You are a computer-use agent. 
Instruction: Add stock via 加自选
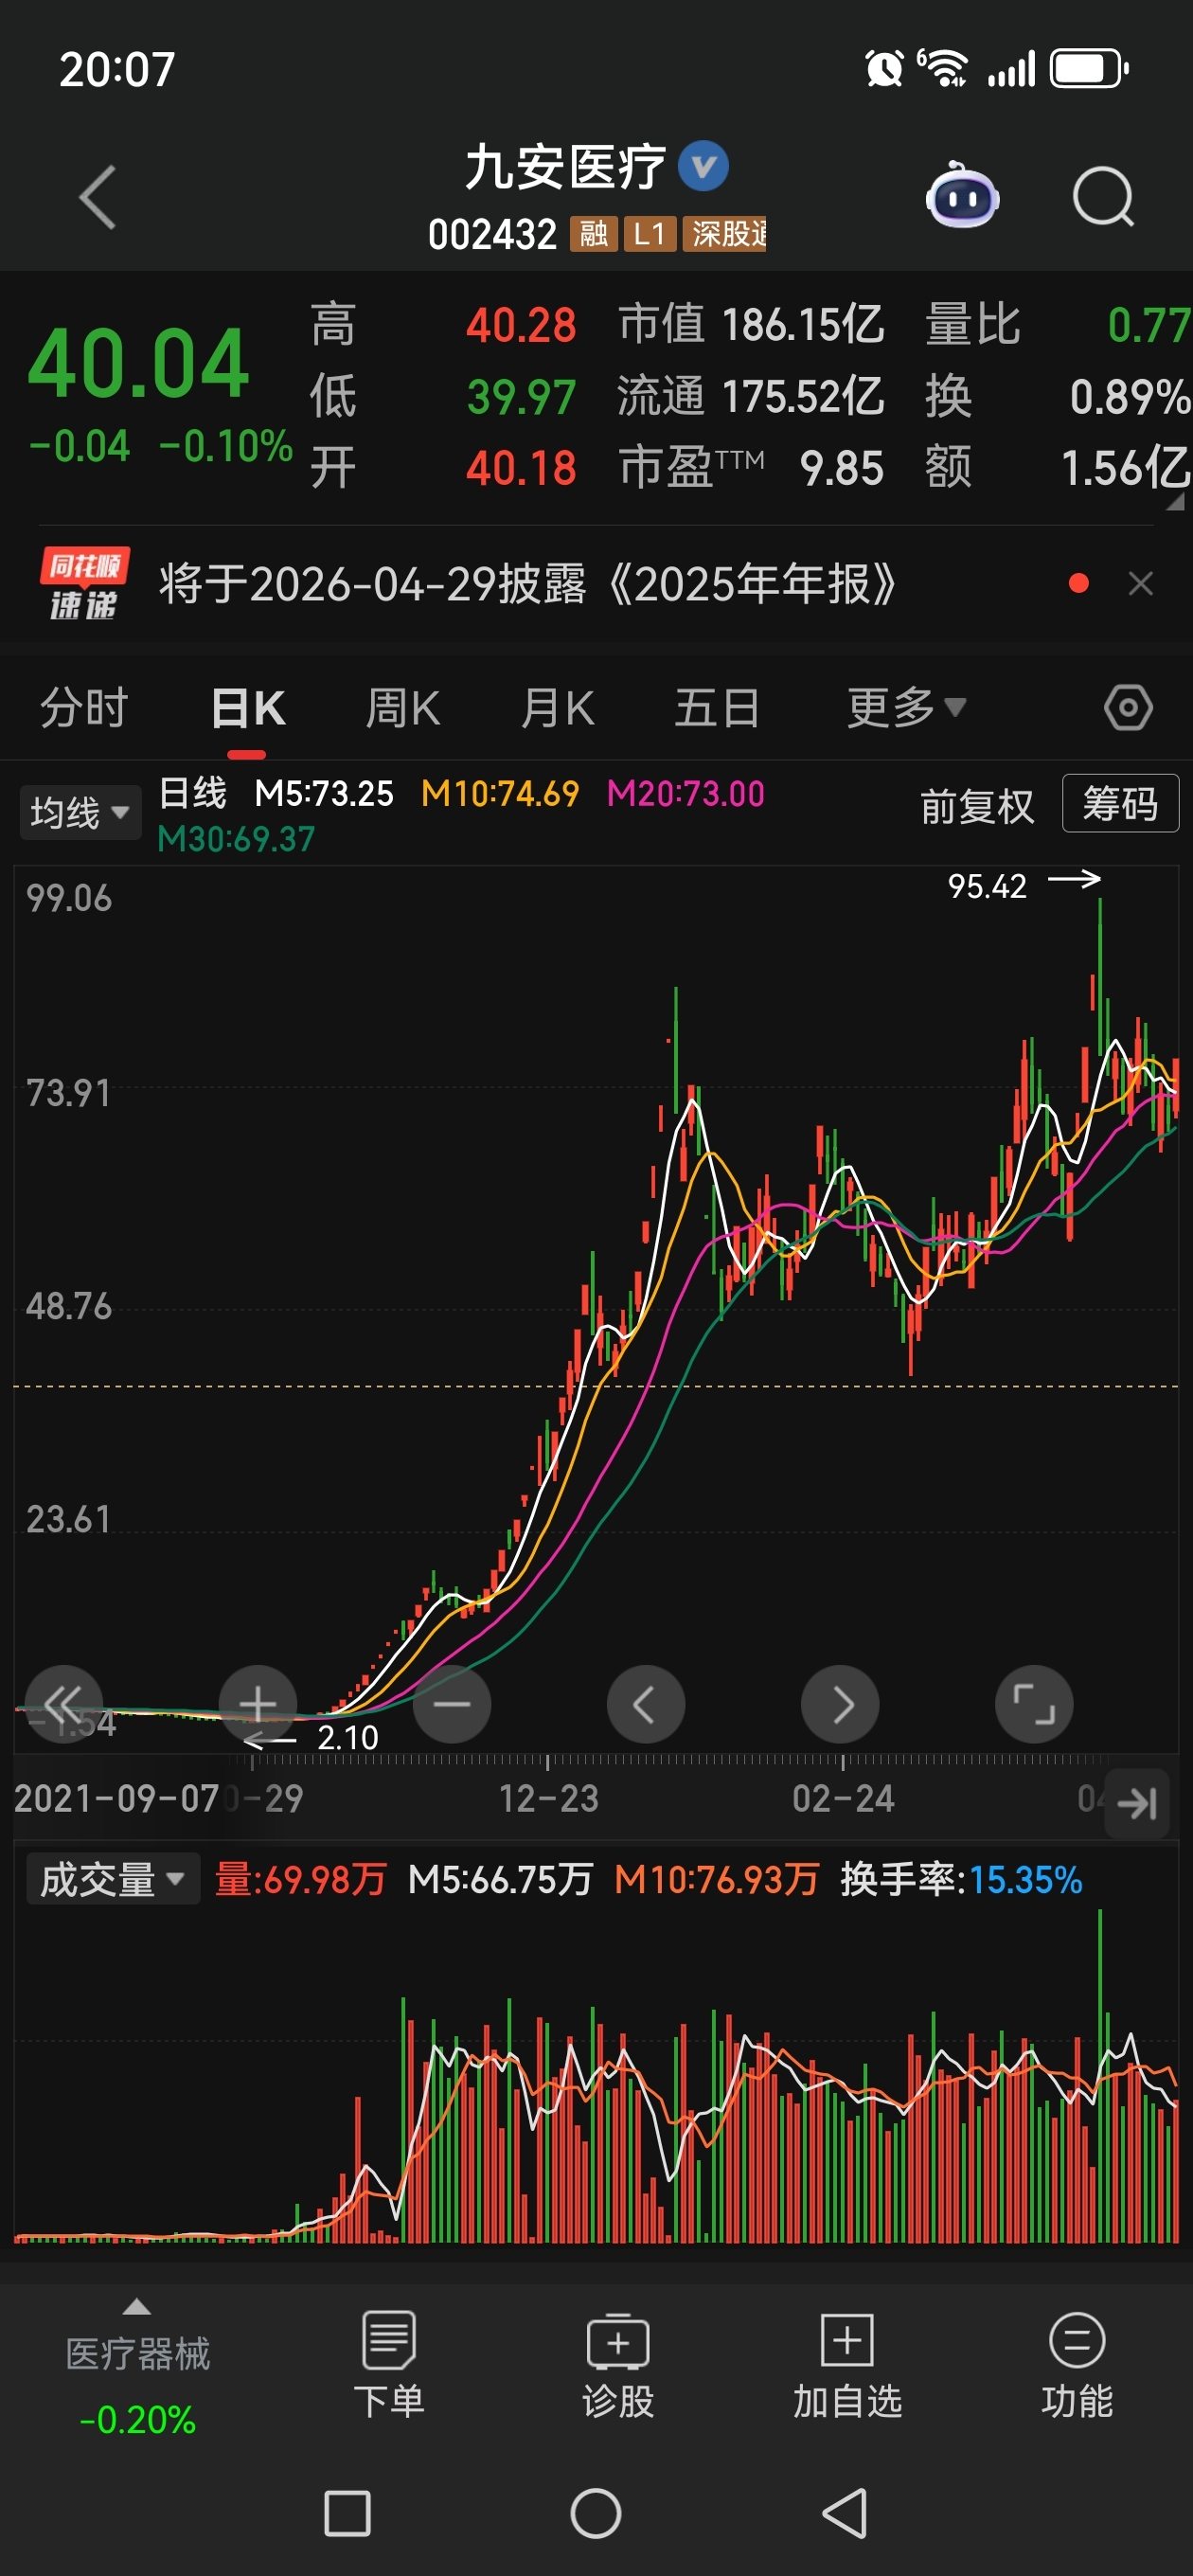click(x=847, y=2366)
